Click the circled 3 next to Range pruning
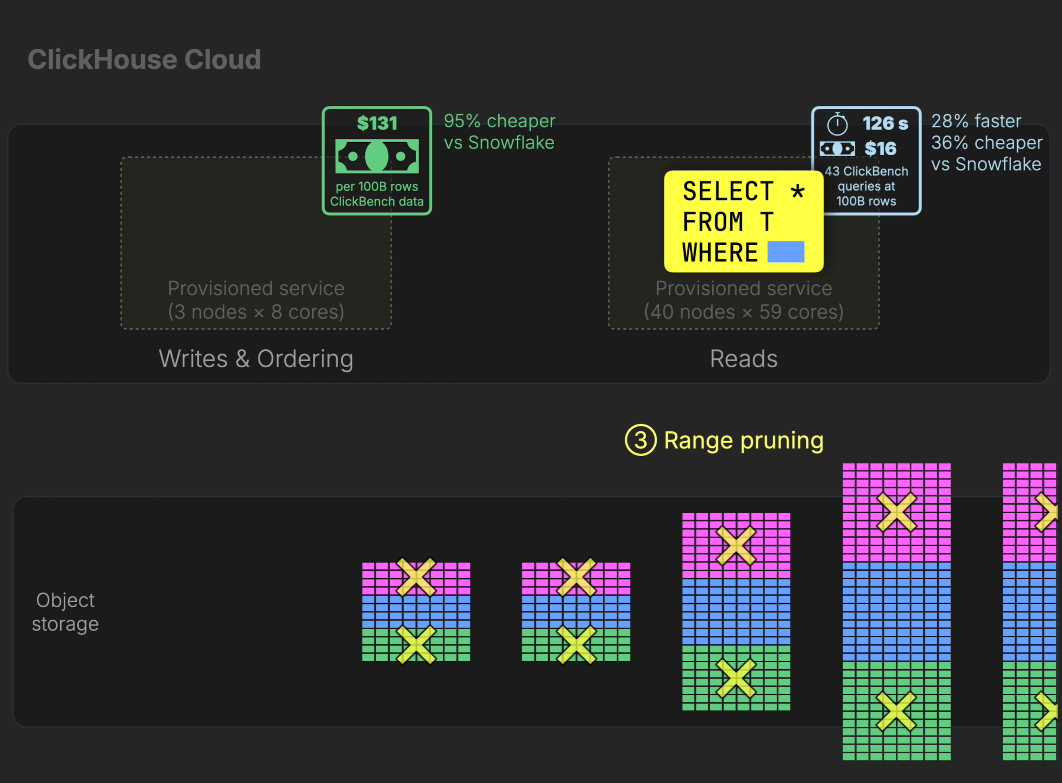Viewport: 1062px width, 783px height. [x=640, y=440]
